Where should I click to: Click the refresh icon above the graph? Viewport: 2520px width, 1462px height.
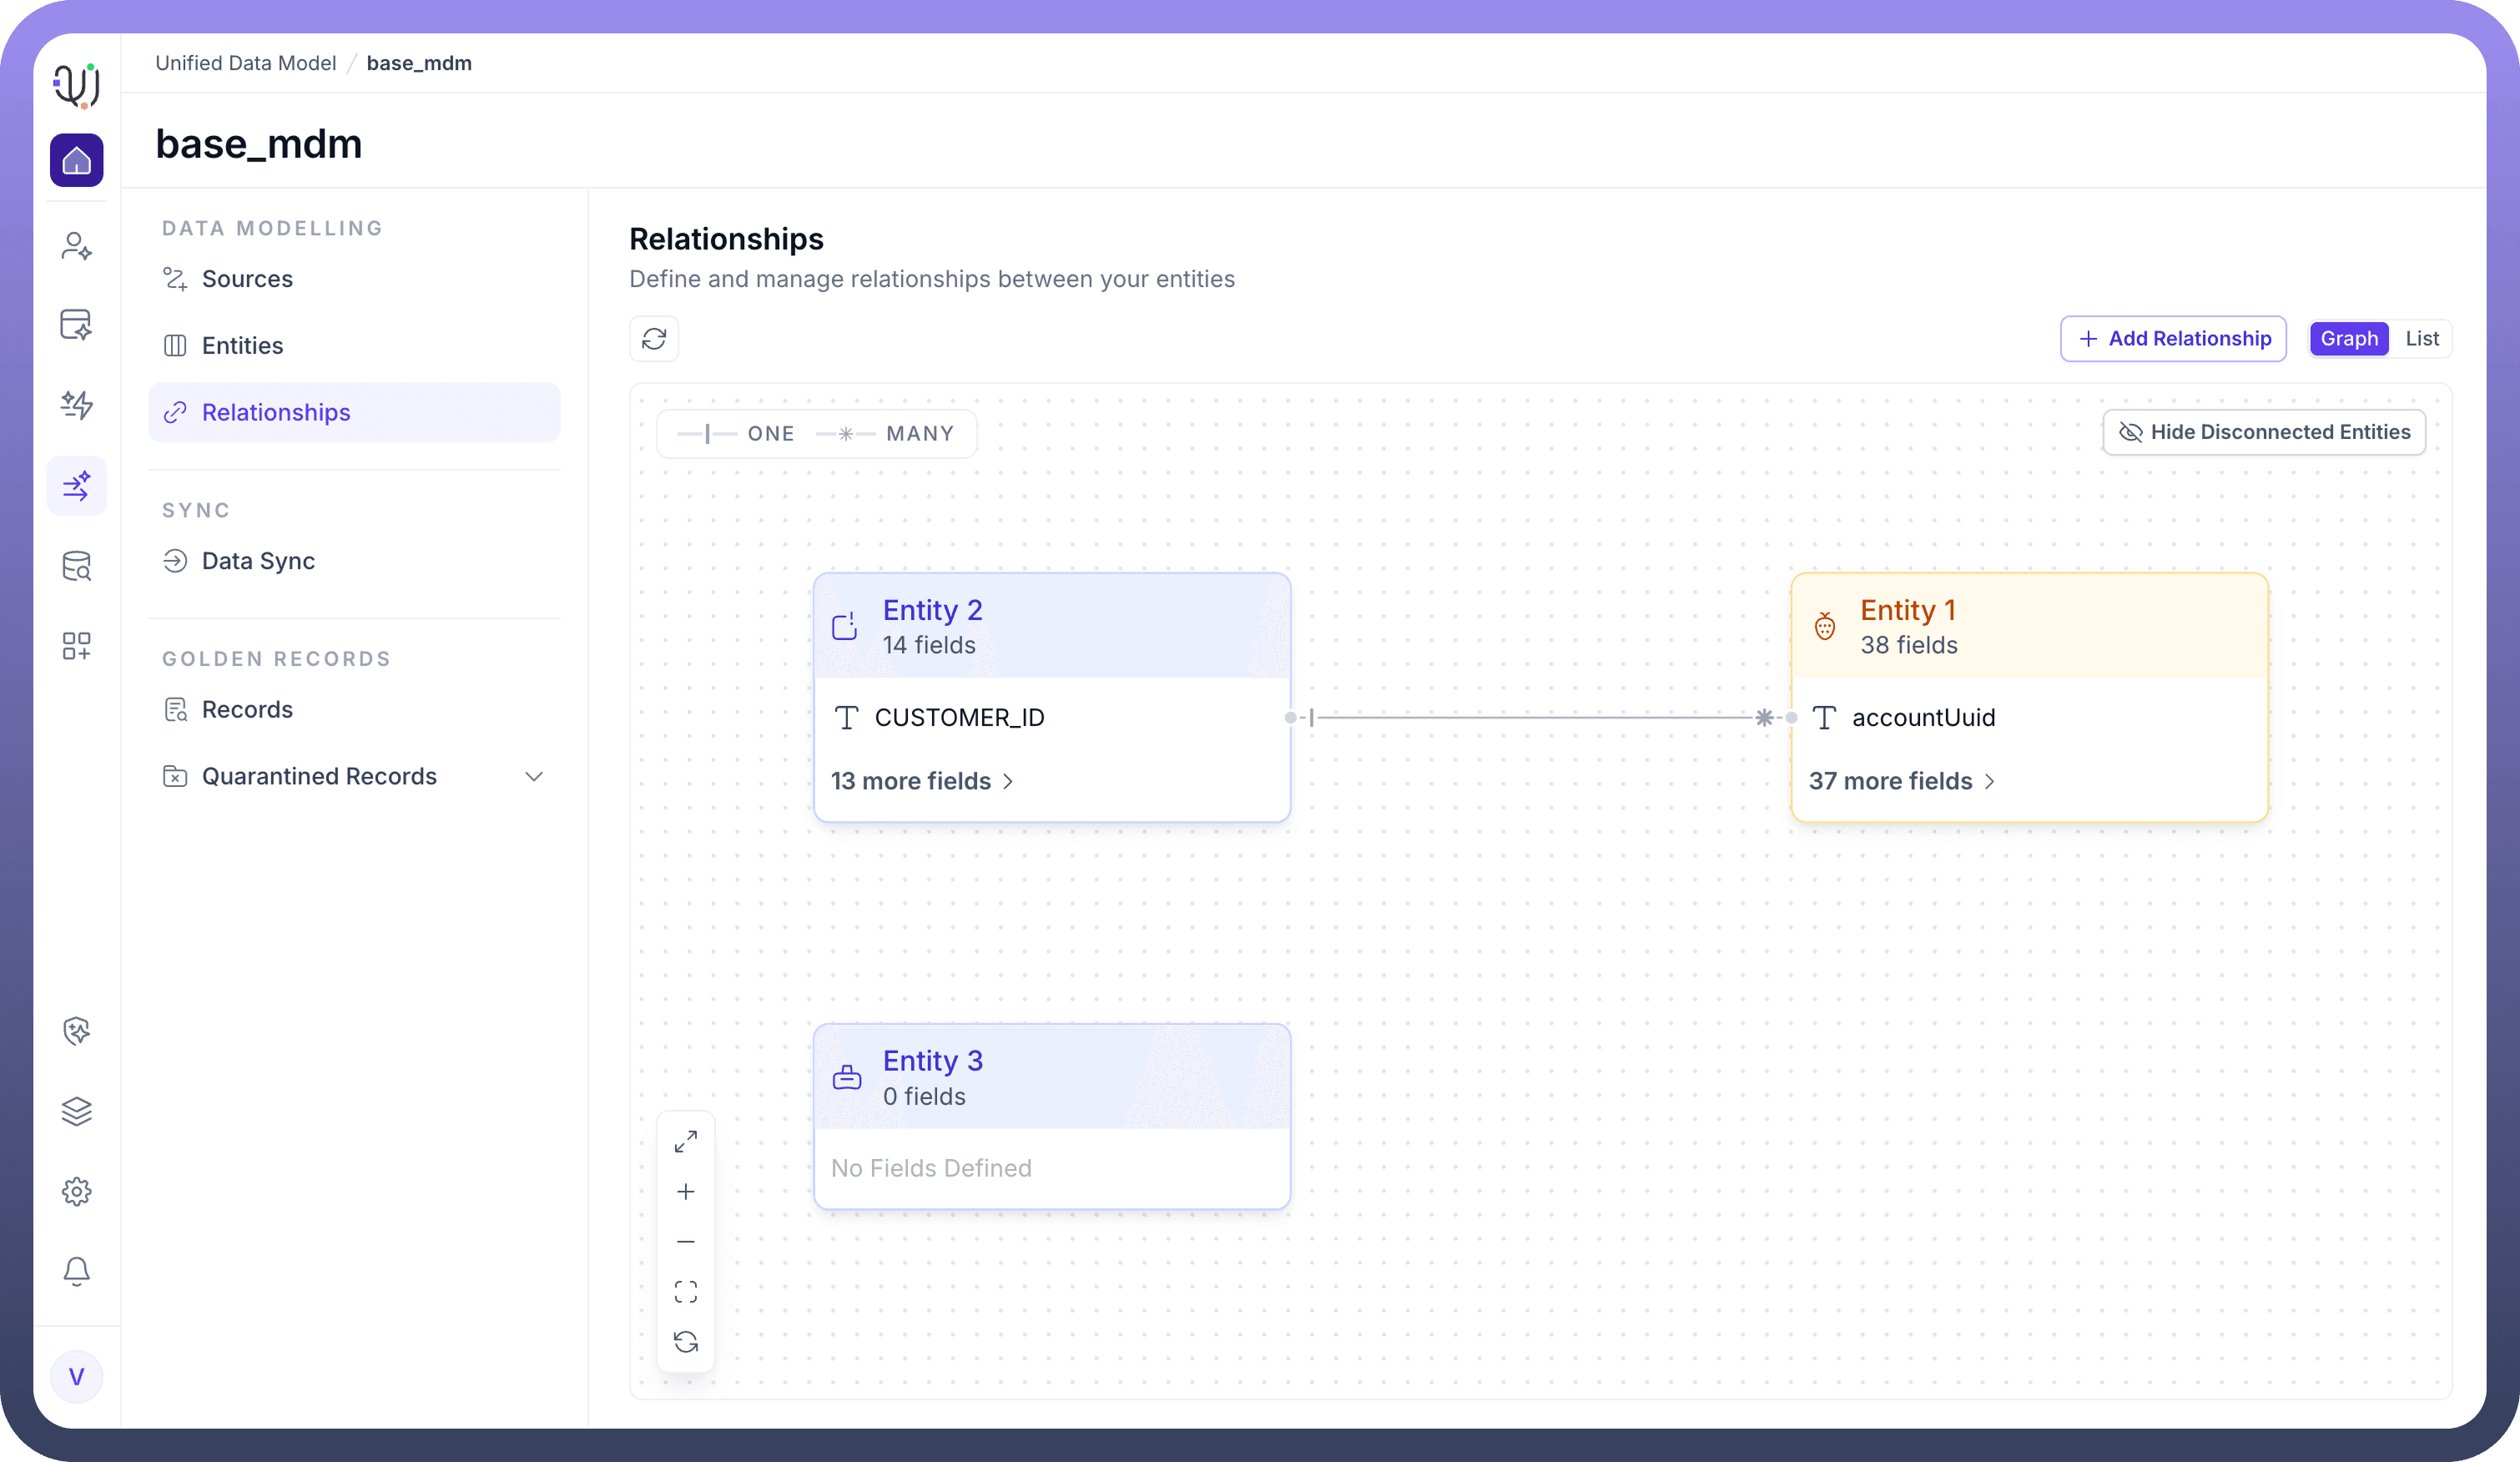click(654, 339)
